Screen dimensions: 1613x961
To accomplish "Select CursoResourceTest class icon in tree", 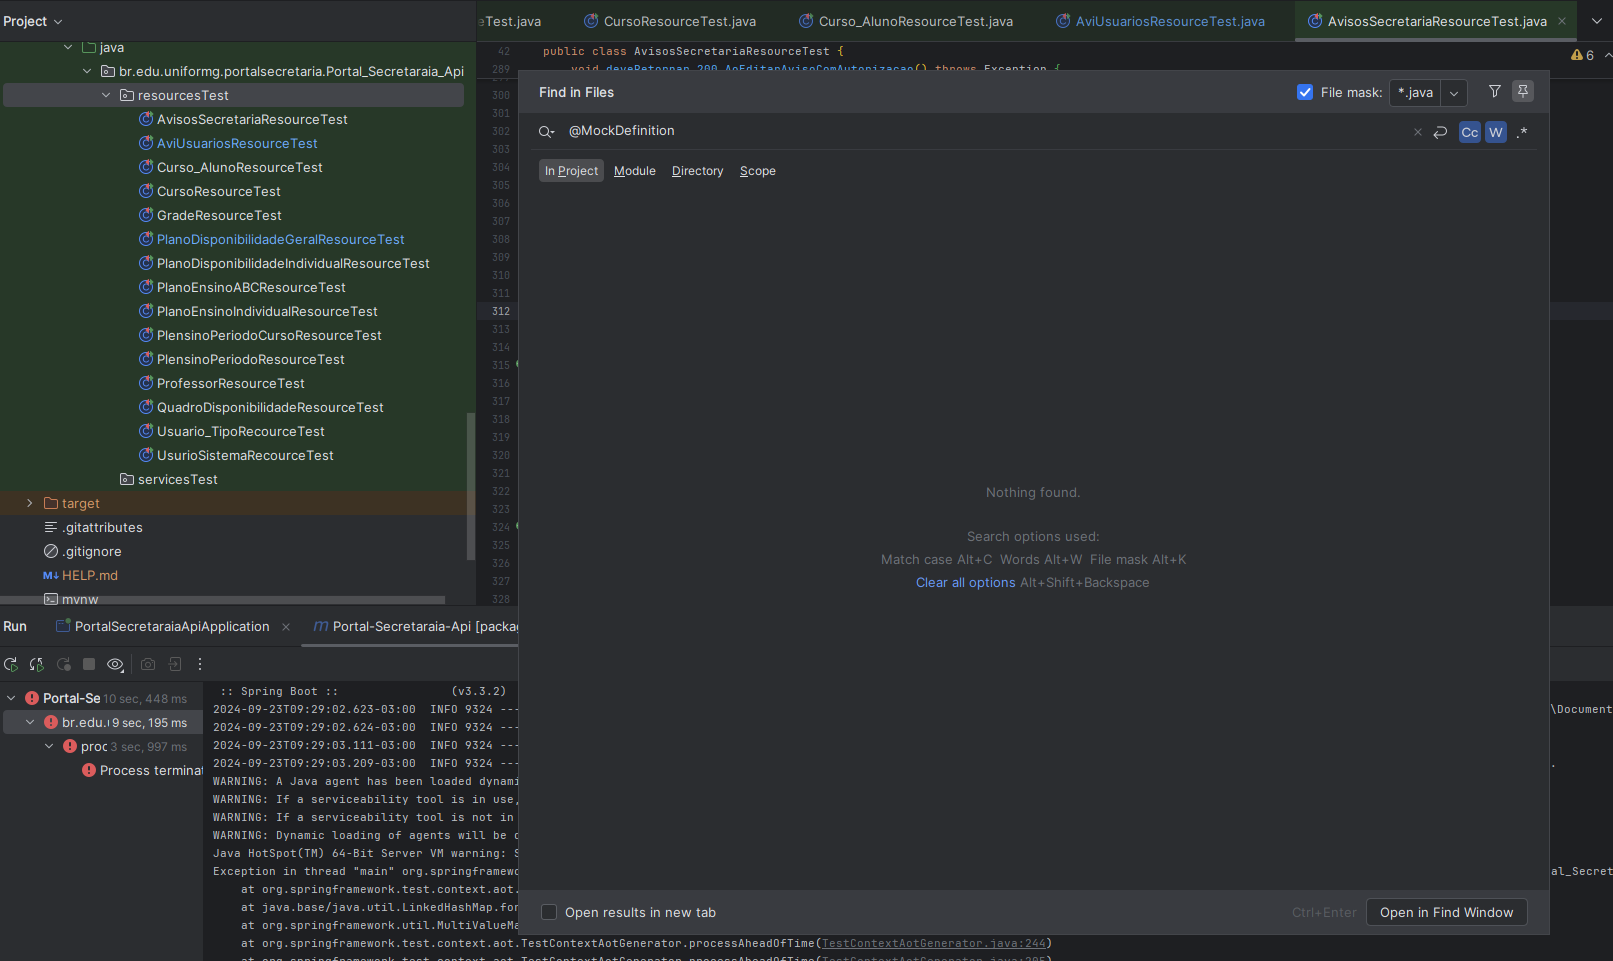I will [146, 191].
